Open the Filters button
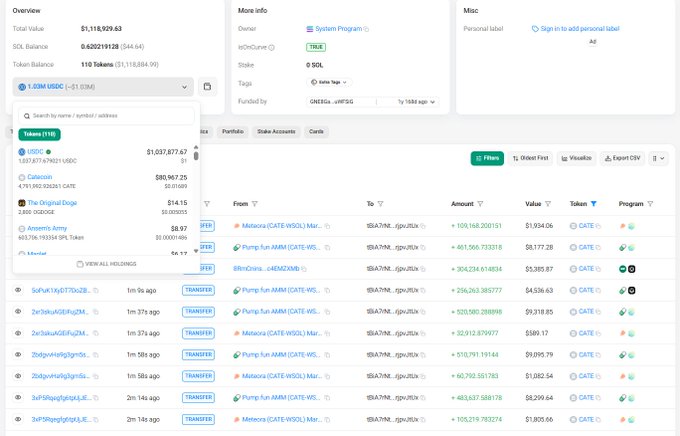 [487, 158]
